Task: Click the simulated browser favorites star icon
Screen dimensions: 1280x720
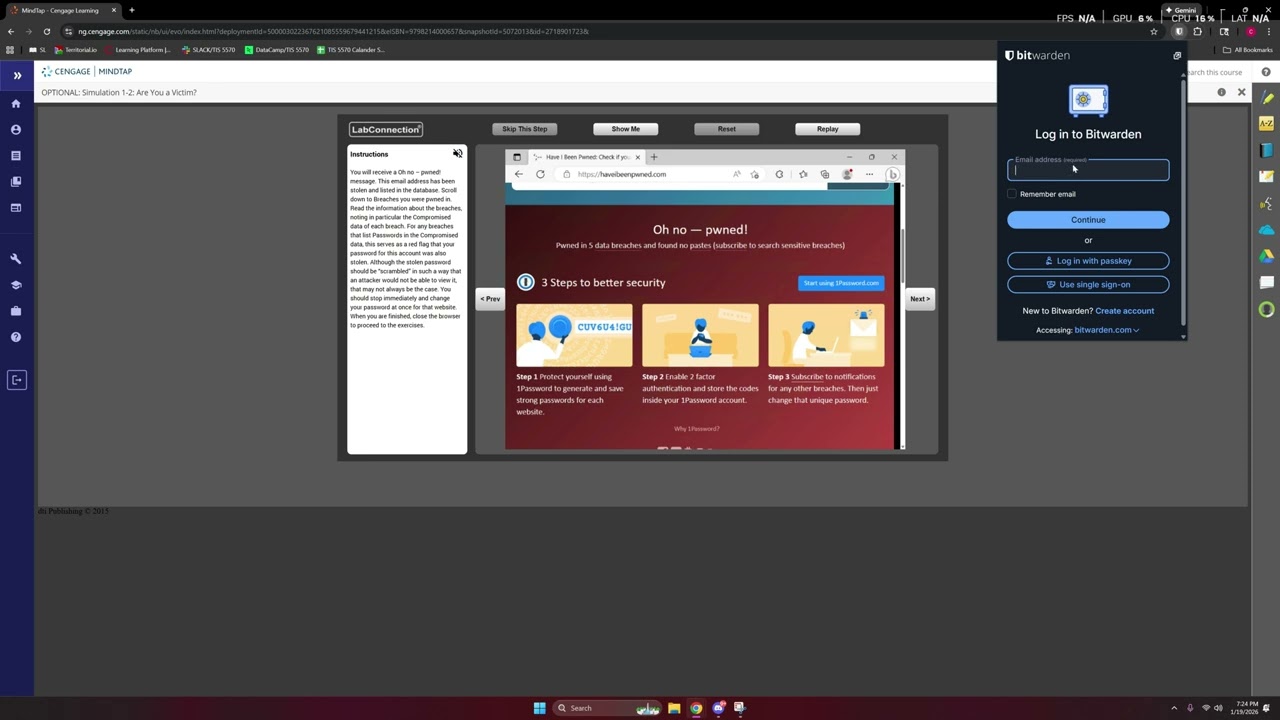Action: coord(803,174)
